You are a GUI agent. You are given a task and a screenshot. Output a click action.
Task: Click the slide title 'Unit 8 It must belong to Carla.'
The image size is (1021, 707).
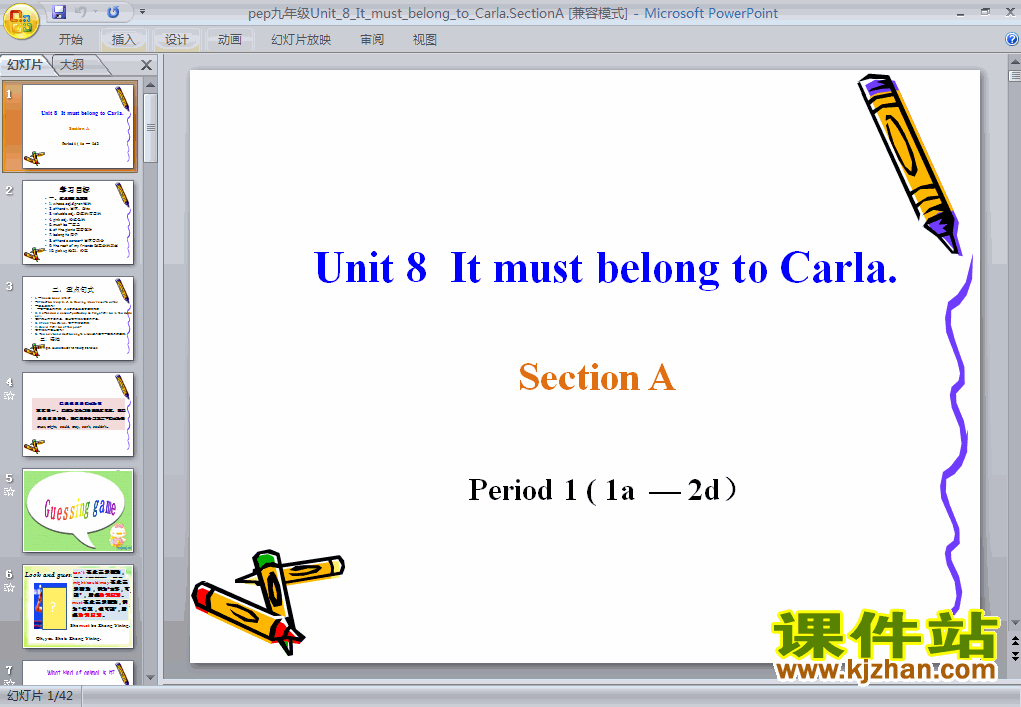click(x=606, y=268)
